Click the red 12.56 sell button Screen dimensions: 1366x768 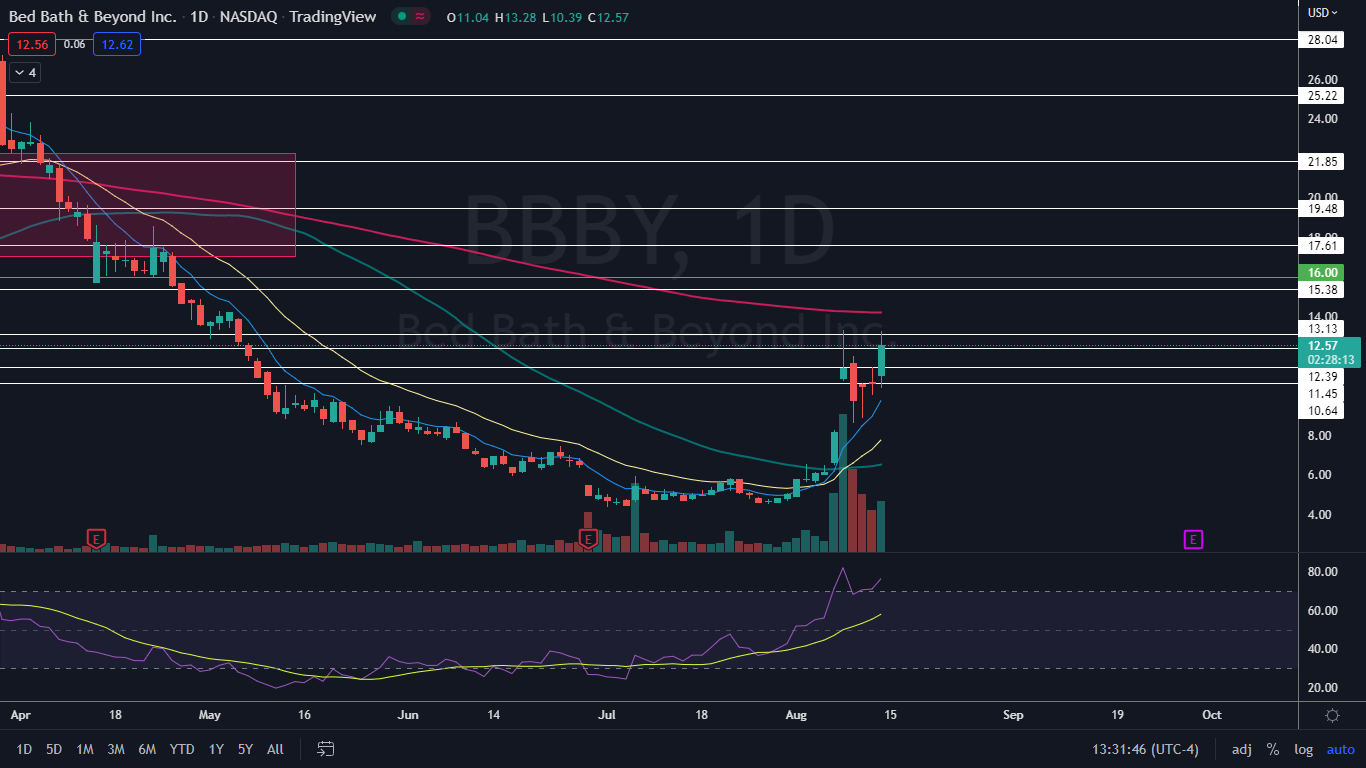pos(31,44)
